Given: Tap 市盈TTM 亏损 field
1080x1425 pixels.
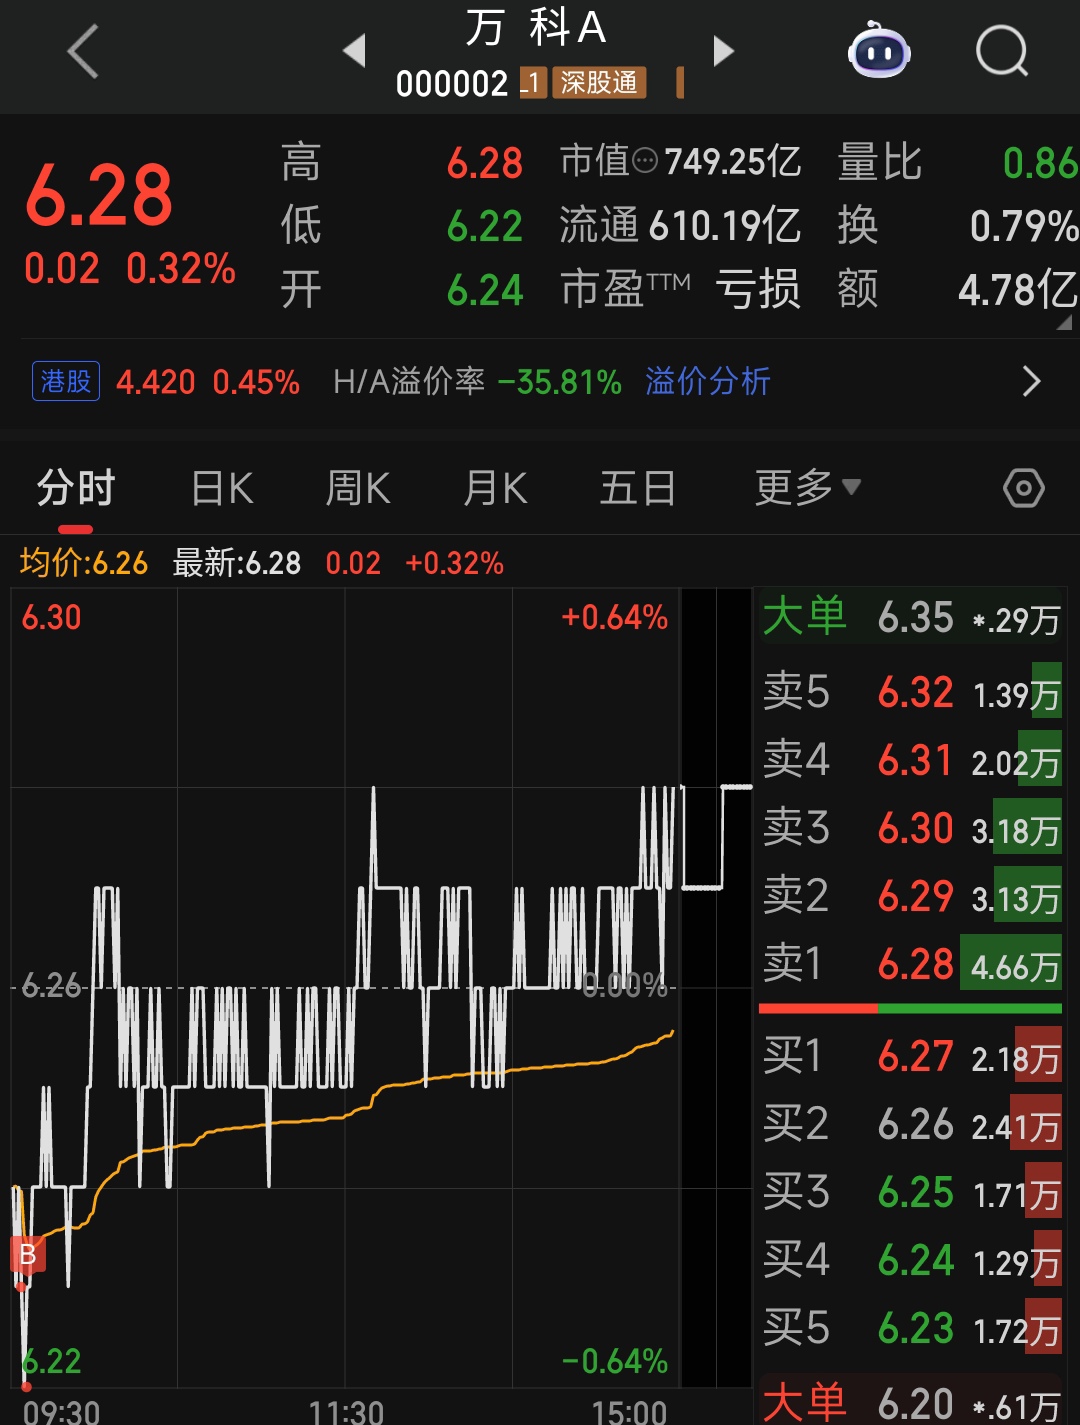Looking at the screenshot, I should click(x=680, y=290).
